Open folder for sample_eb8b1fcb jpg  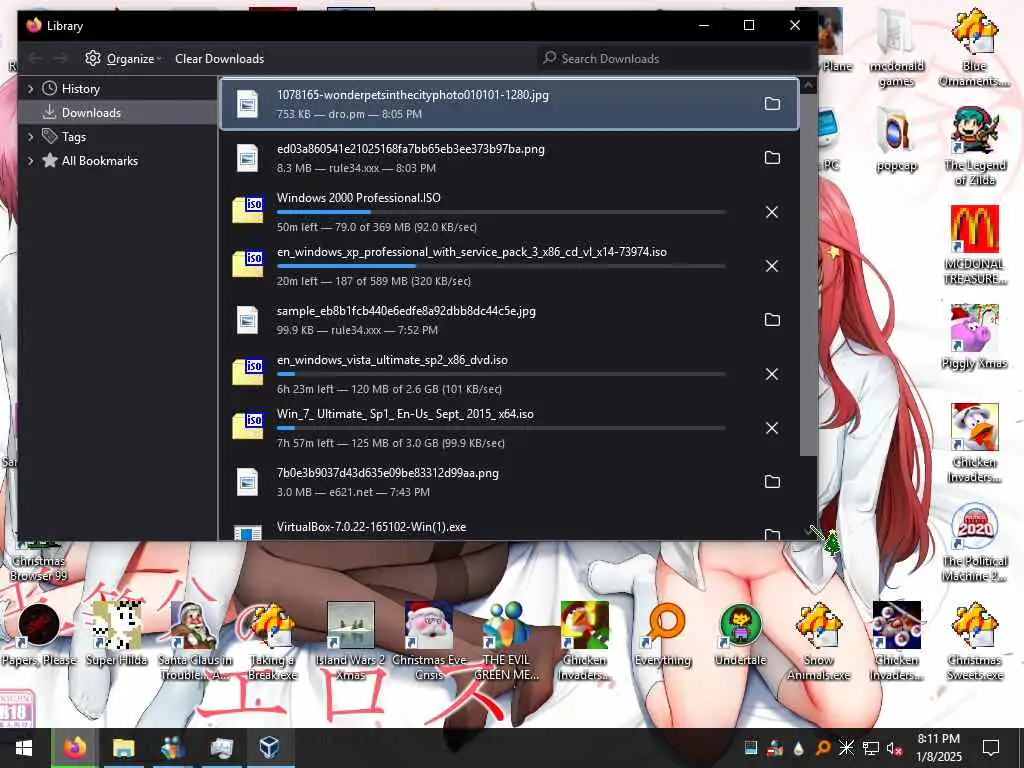772,320
